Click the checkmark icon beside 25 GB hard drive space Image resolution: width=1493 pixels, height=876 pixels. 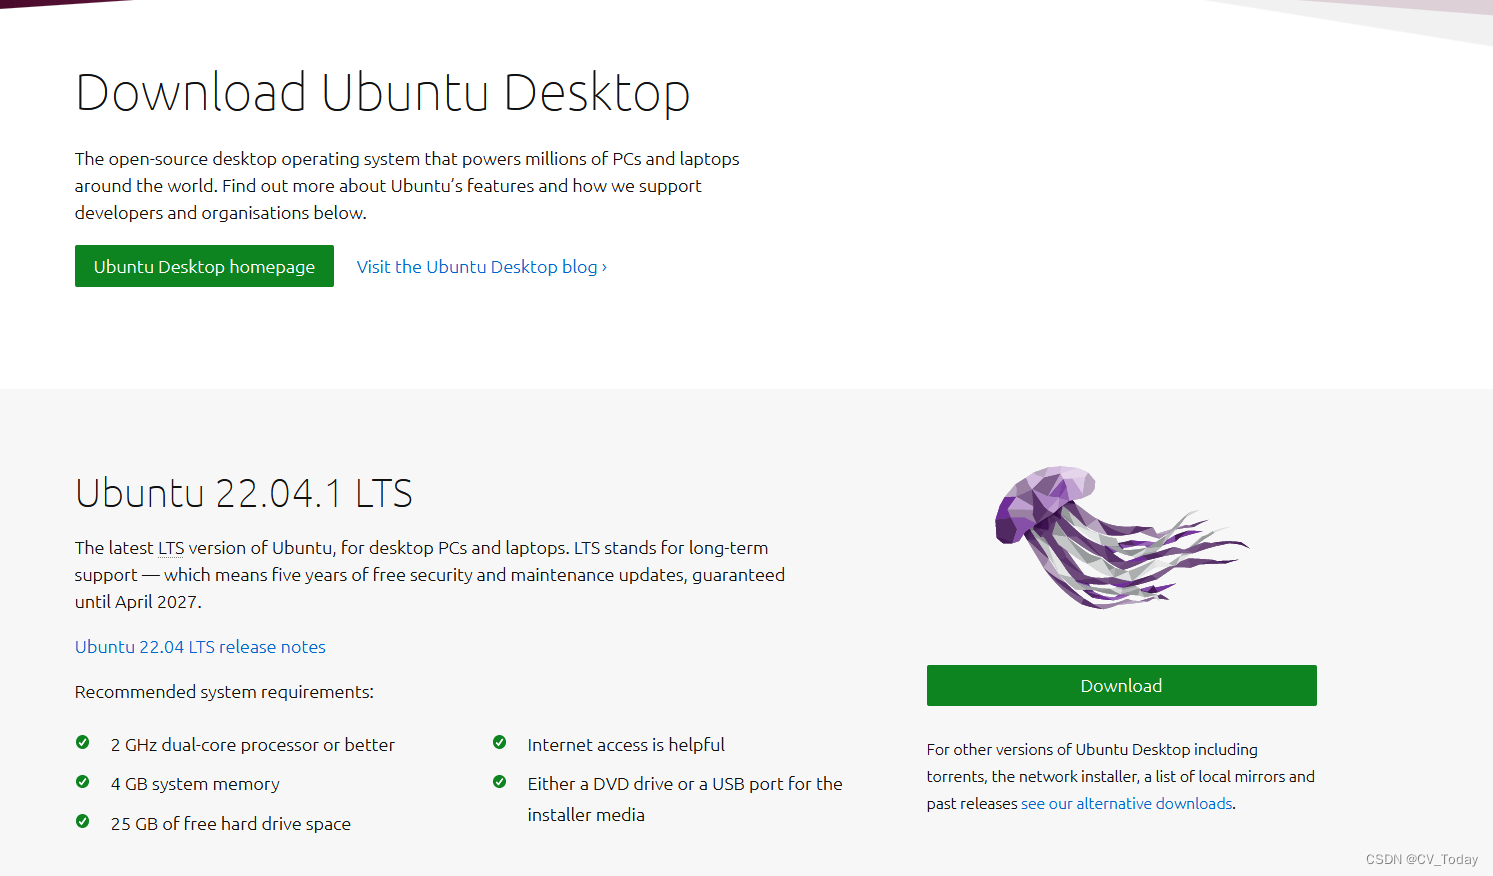(x=83, y=822)
